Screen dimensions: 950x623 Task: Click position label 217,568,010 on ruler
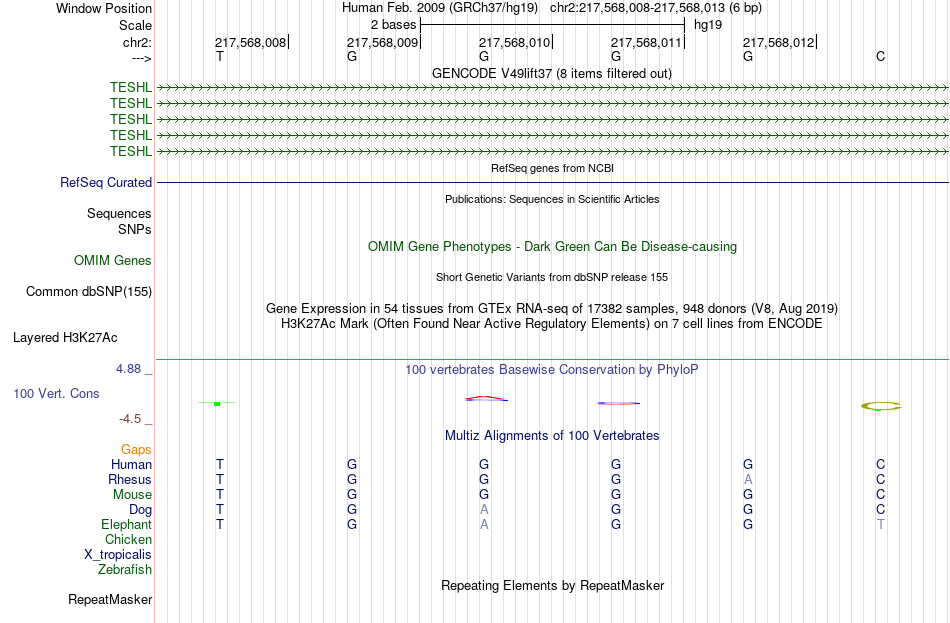pyautogui.click(x=514, y=42)
